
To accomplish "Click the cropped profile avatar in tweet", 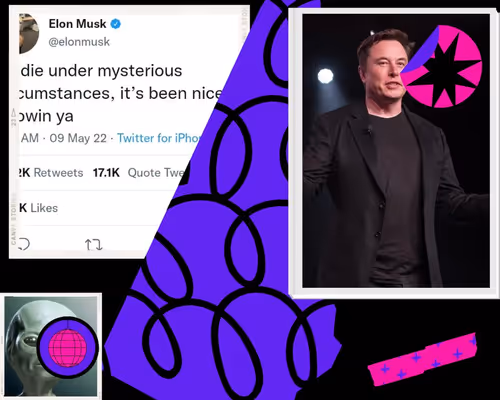I will point(29,33).
